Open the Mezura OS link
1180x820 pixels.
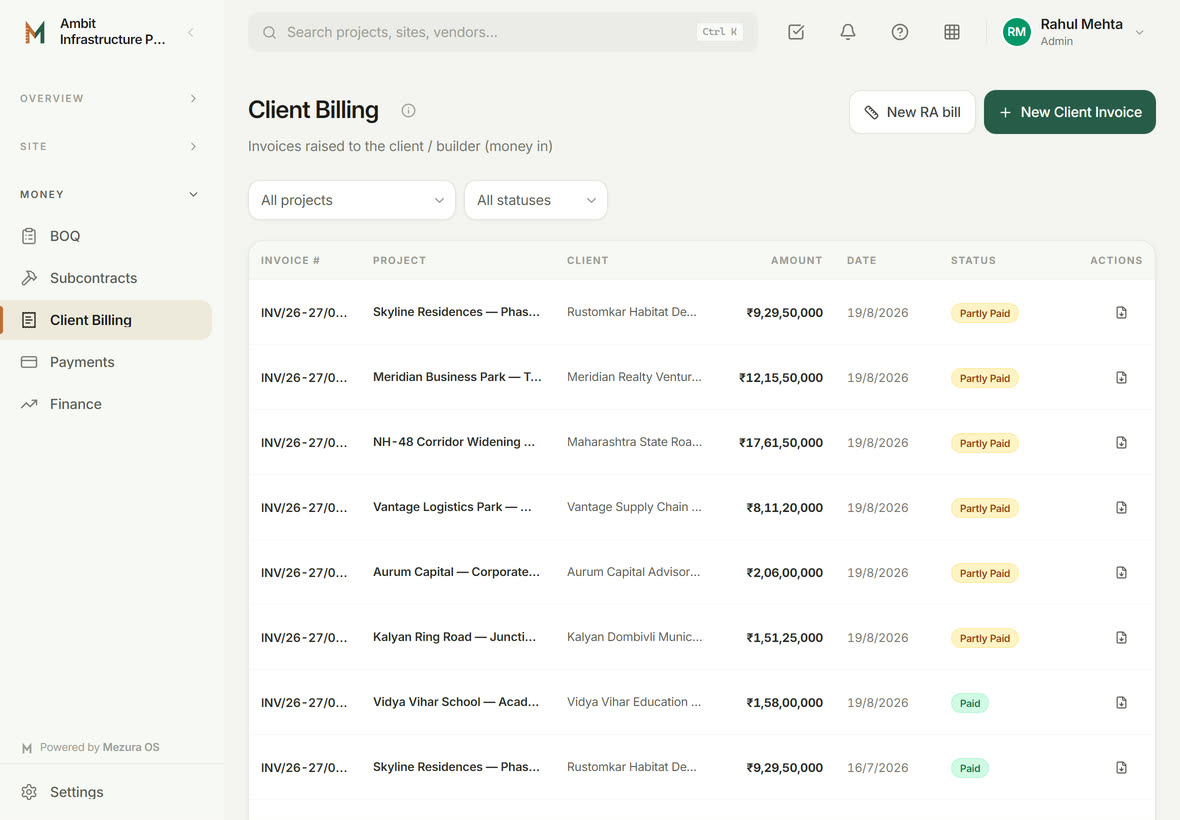131,747
